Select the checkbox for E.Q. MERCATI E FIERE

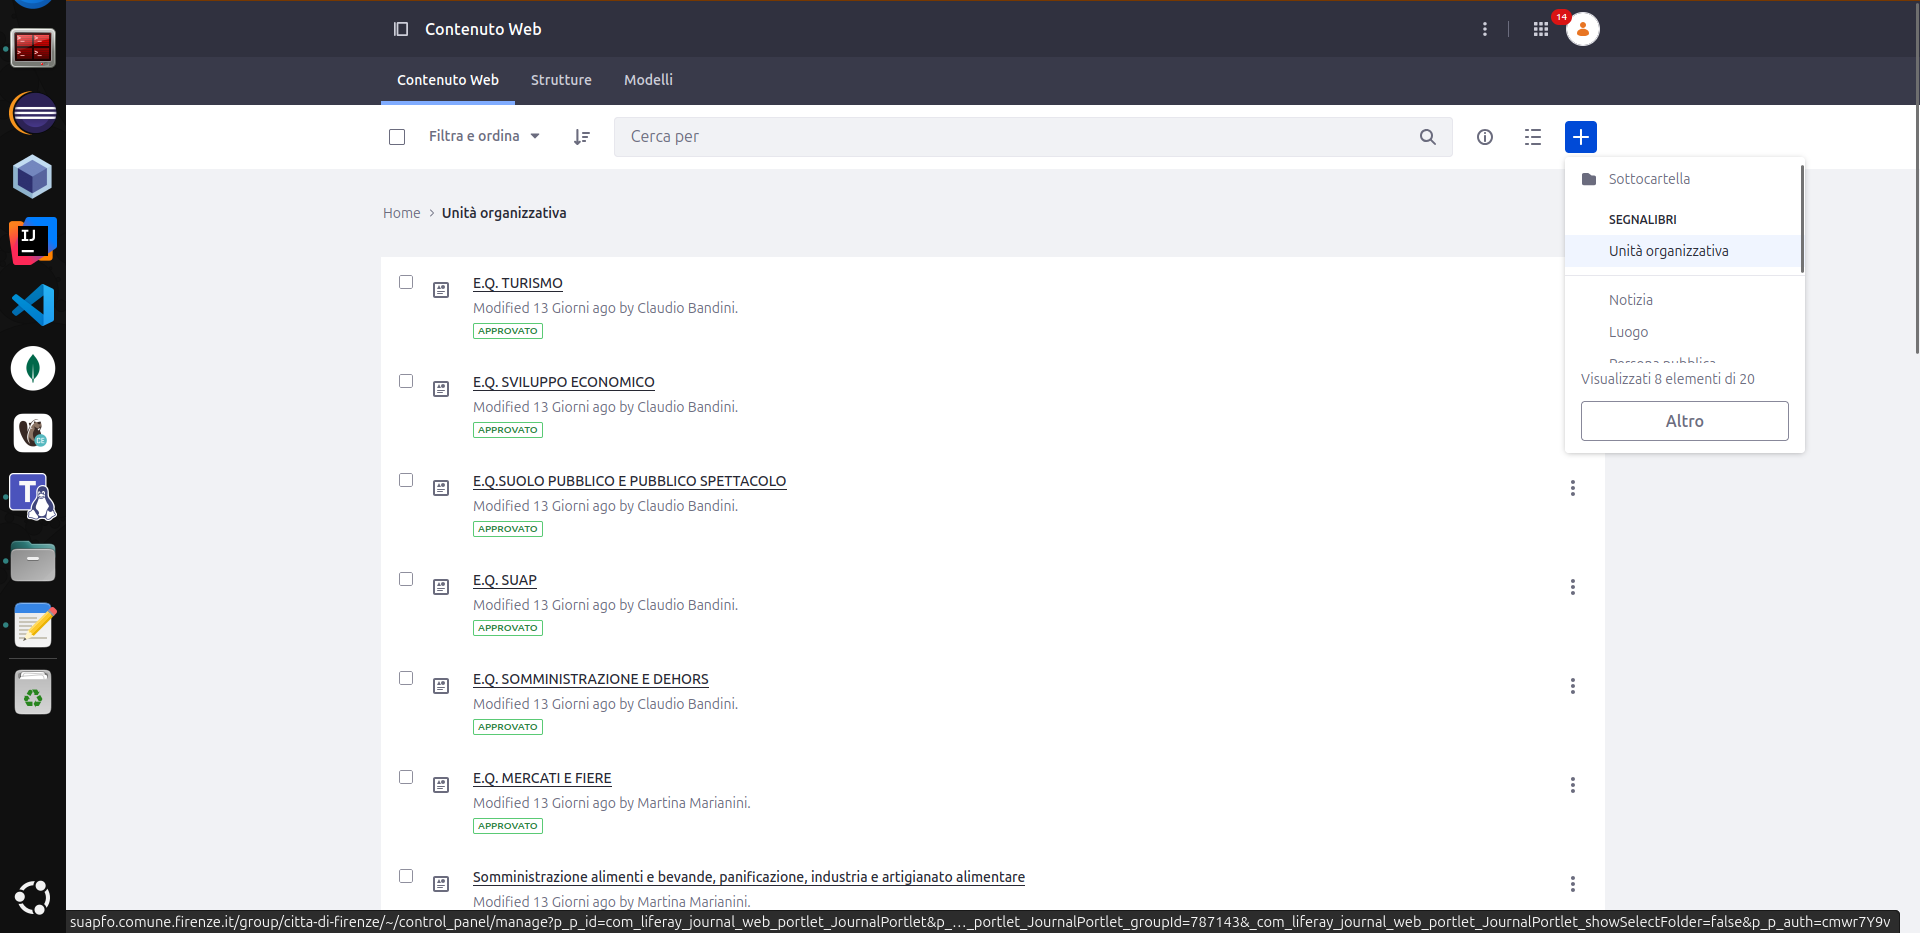click(405, 777)
